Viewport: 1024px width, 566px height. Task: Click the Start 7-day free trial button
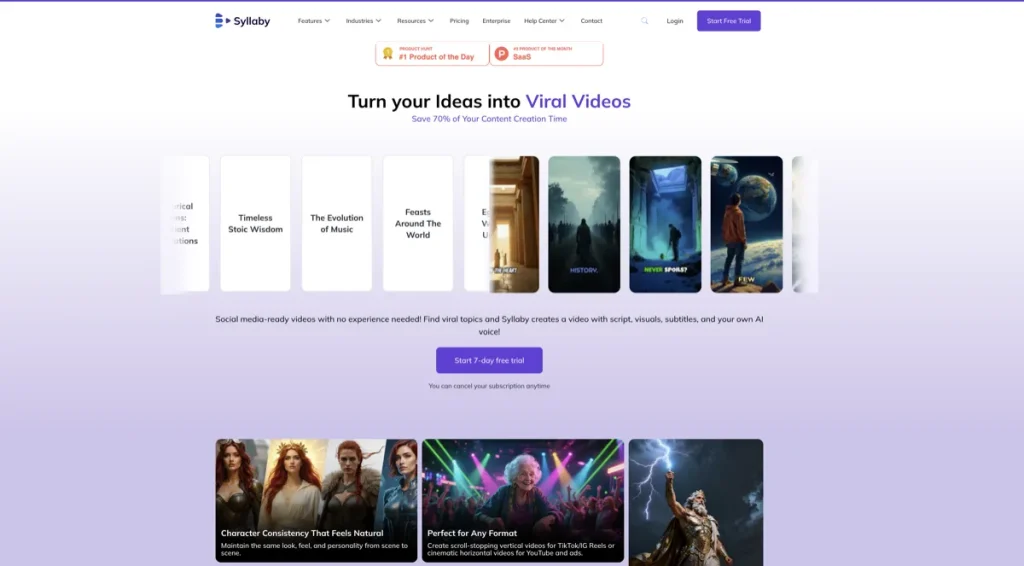(x=489, y=360)
